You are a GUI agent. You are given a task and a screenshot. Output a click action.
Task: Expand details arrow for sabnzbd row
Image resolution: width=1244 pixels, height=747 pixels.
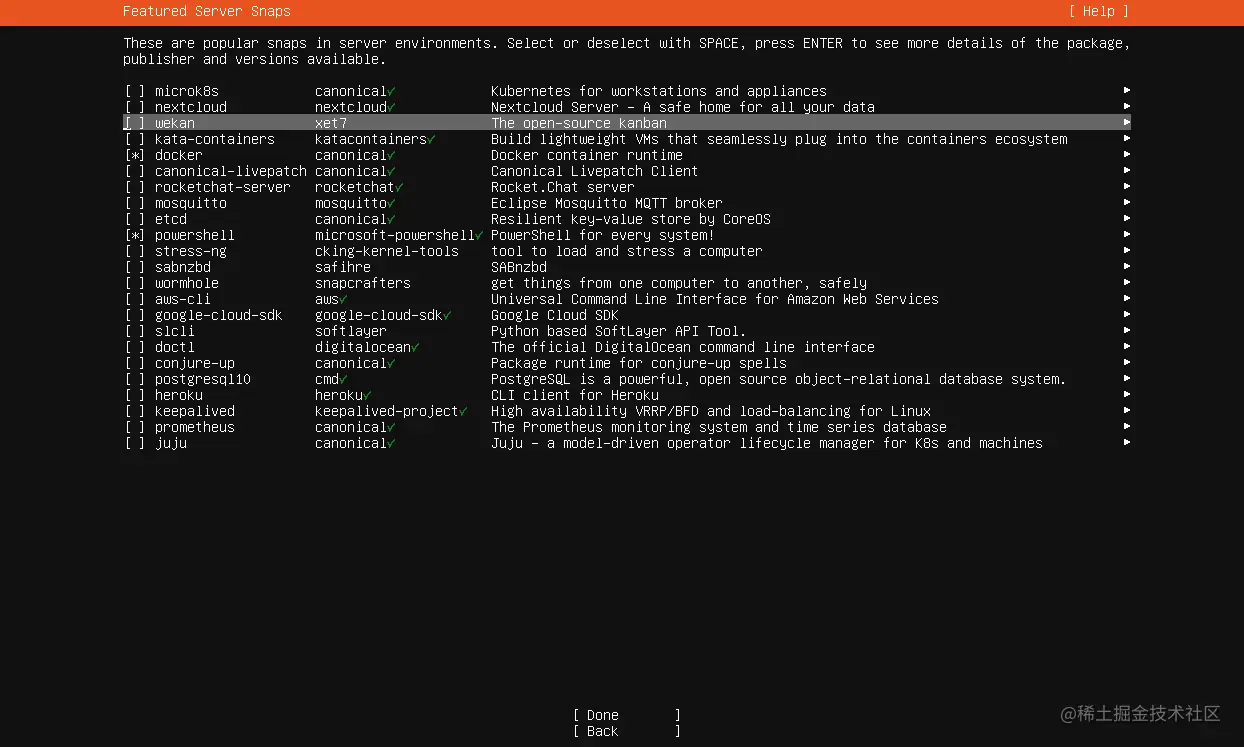(x=1127, y=267)
